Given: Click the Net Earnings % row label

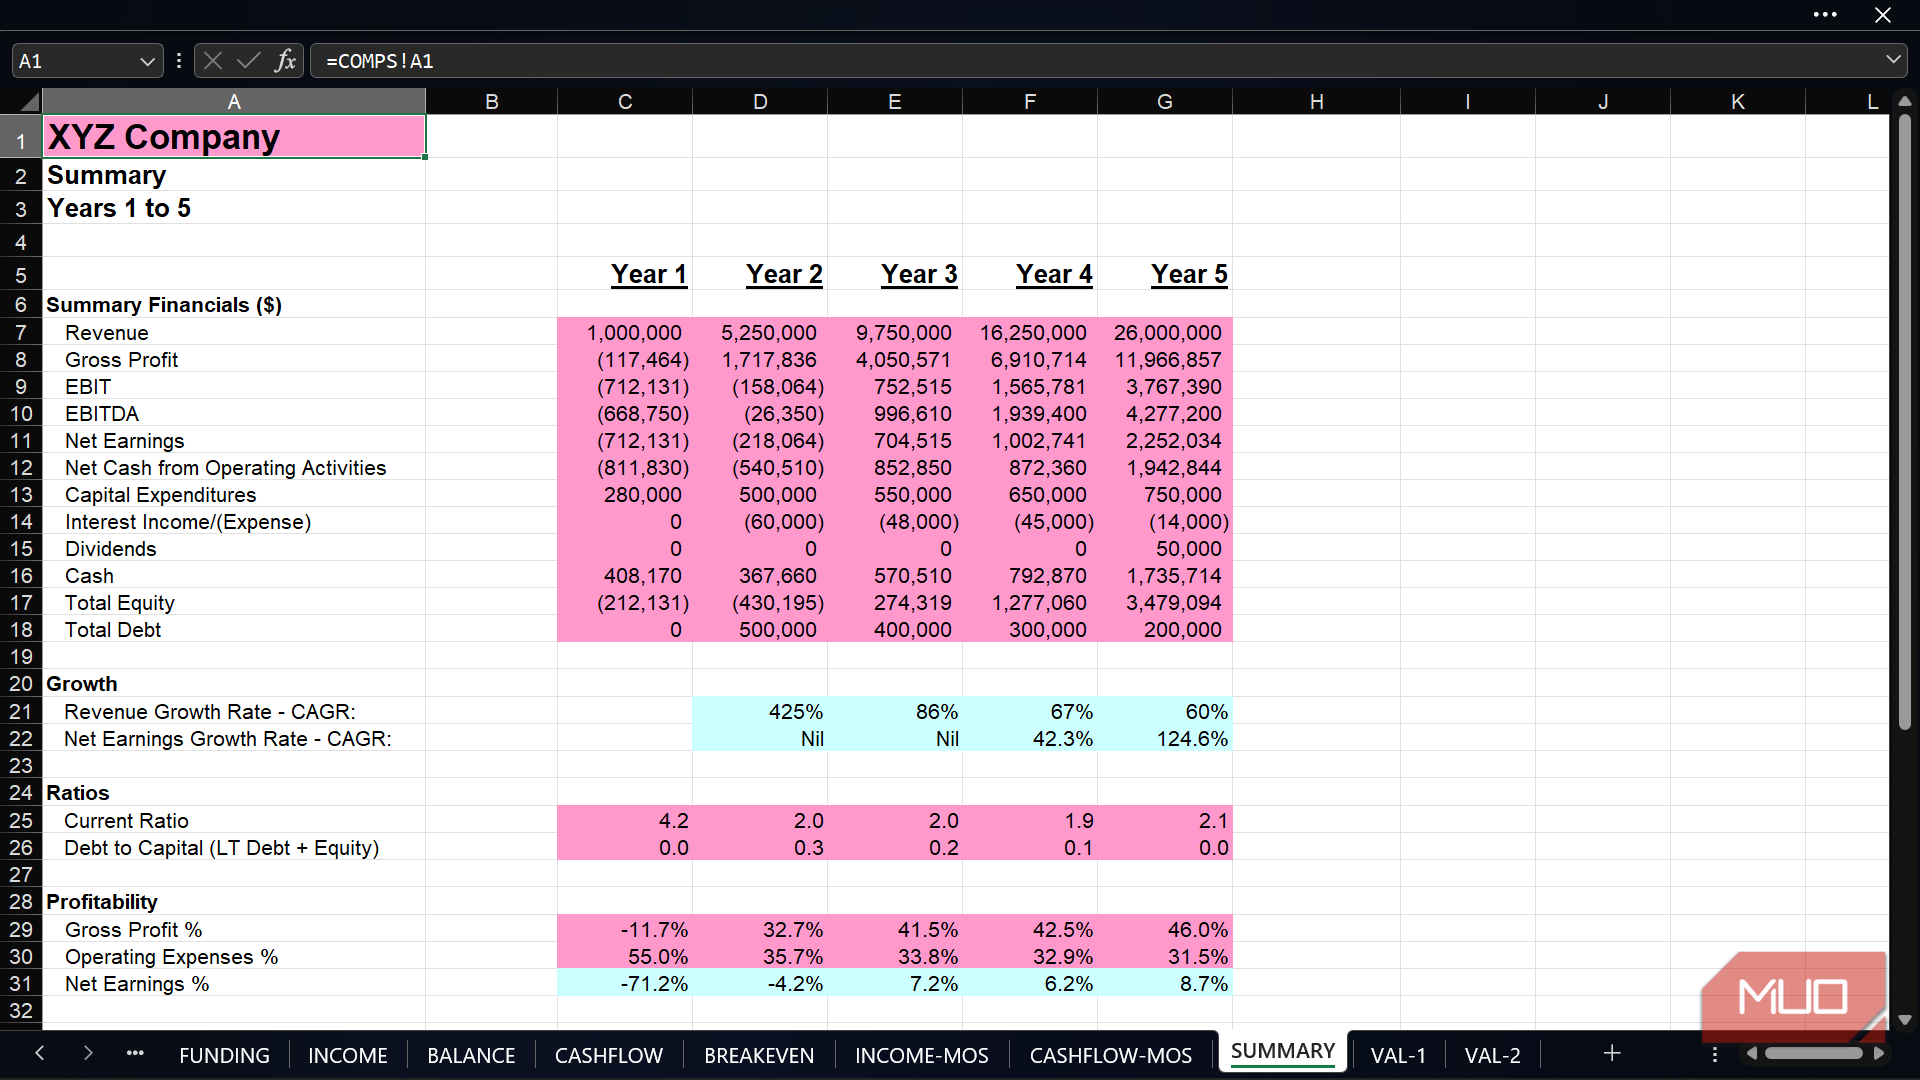Looking at the screenshot, I should pyautogui.click(x=137, y=984).
